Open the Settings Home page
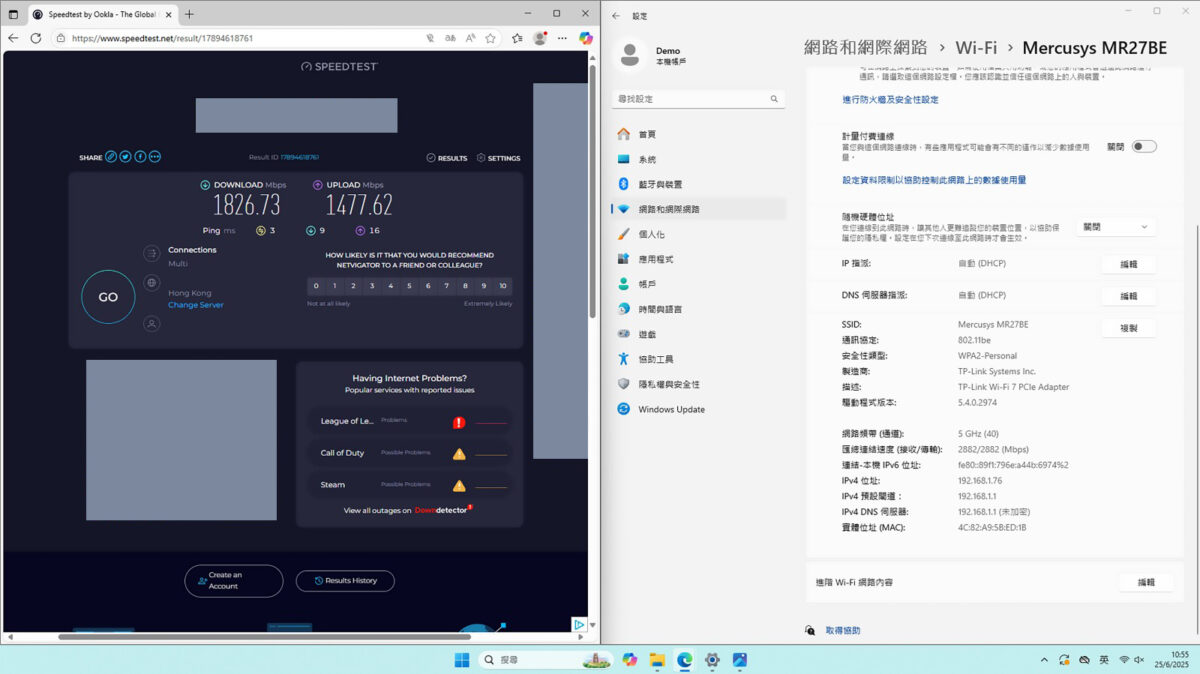 tap(698, 134)
